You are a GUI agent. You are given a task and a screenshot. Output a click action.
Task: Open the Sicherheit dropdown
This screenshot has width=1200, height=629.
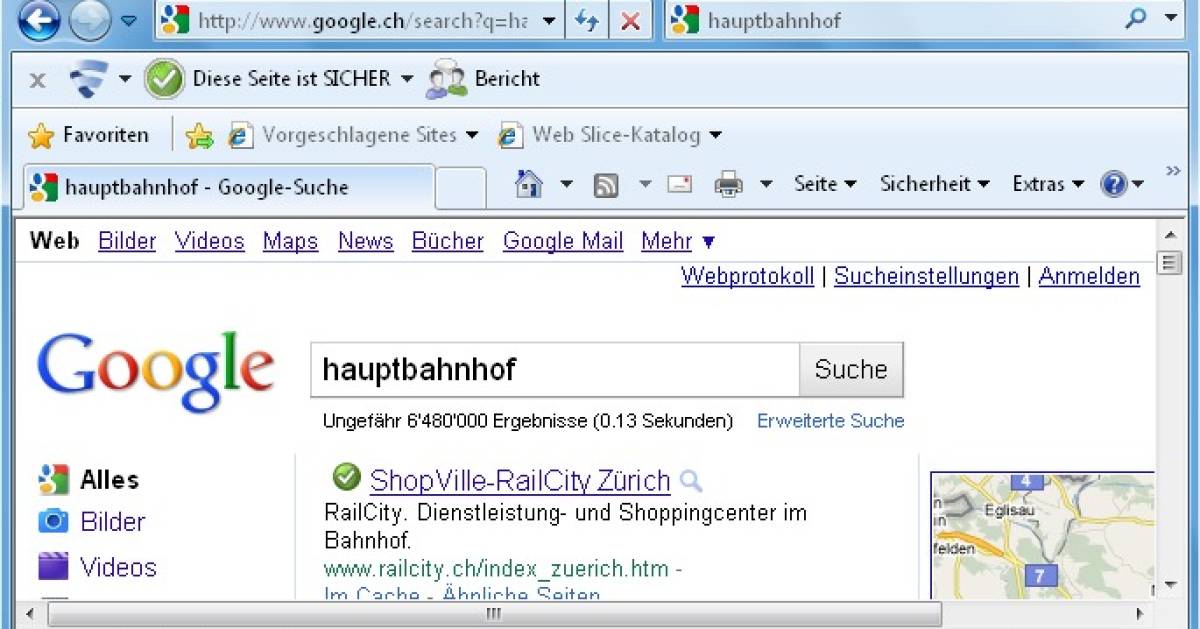[x=926, y=184]
